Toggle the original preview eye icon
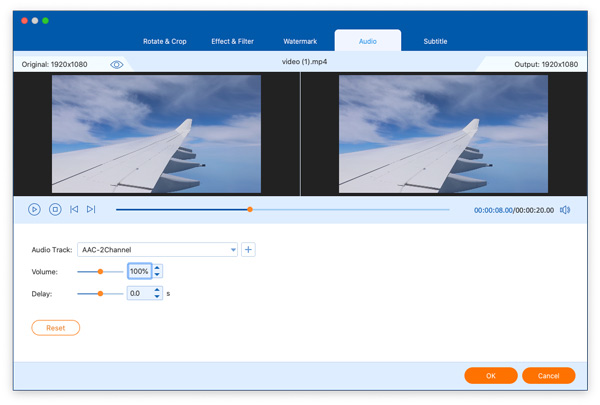This screenshot has height=405, width=600. click(x=117, y=64)
